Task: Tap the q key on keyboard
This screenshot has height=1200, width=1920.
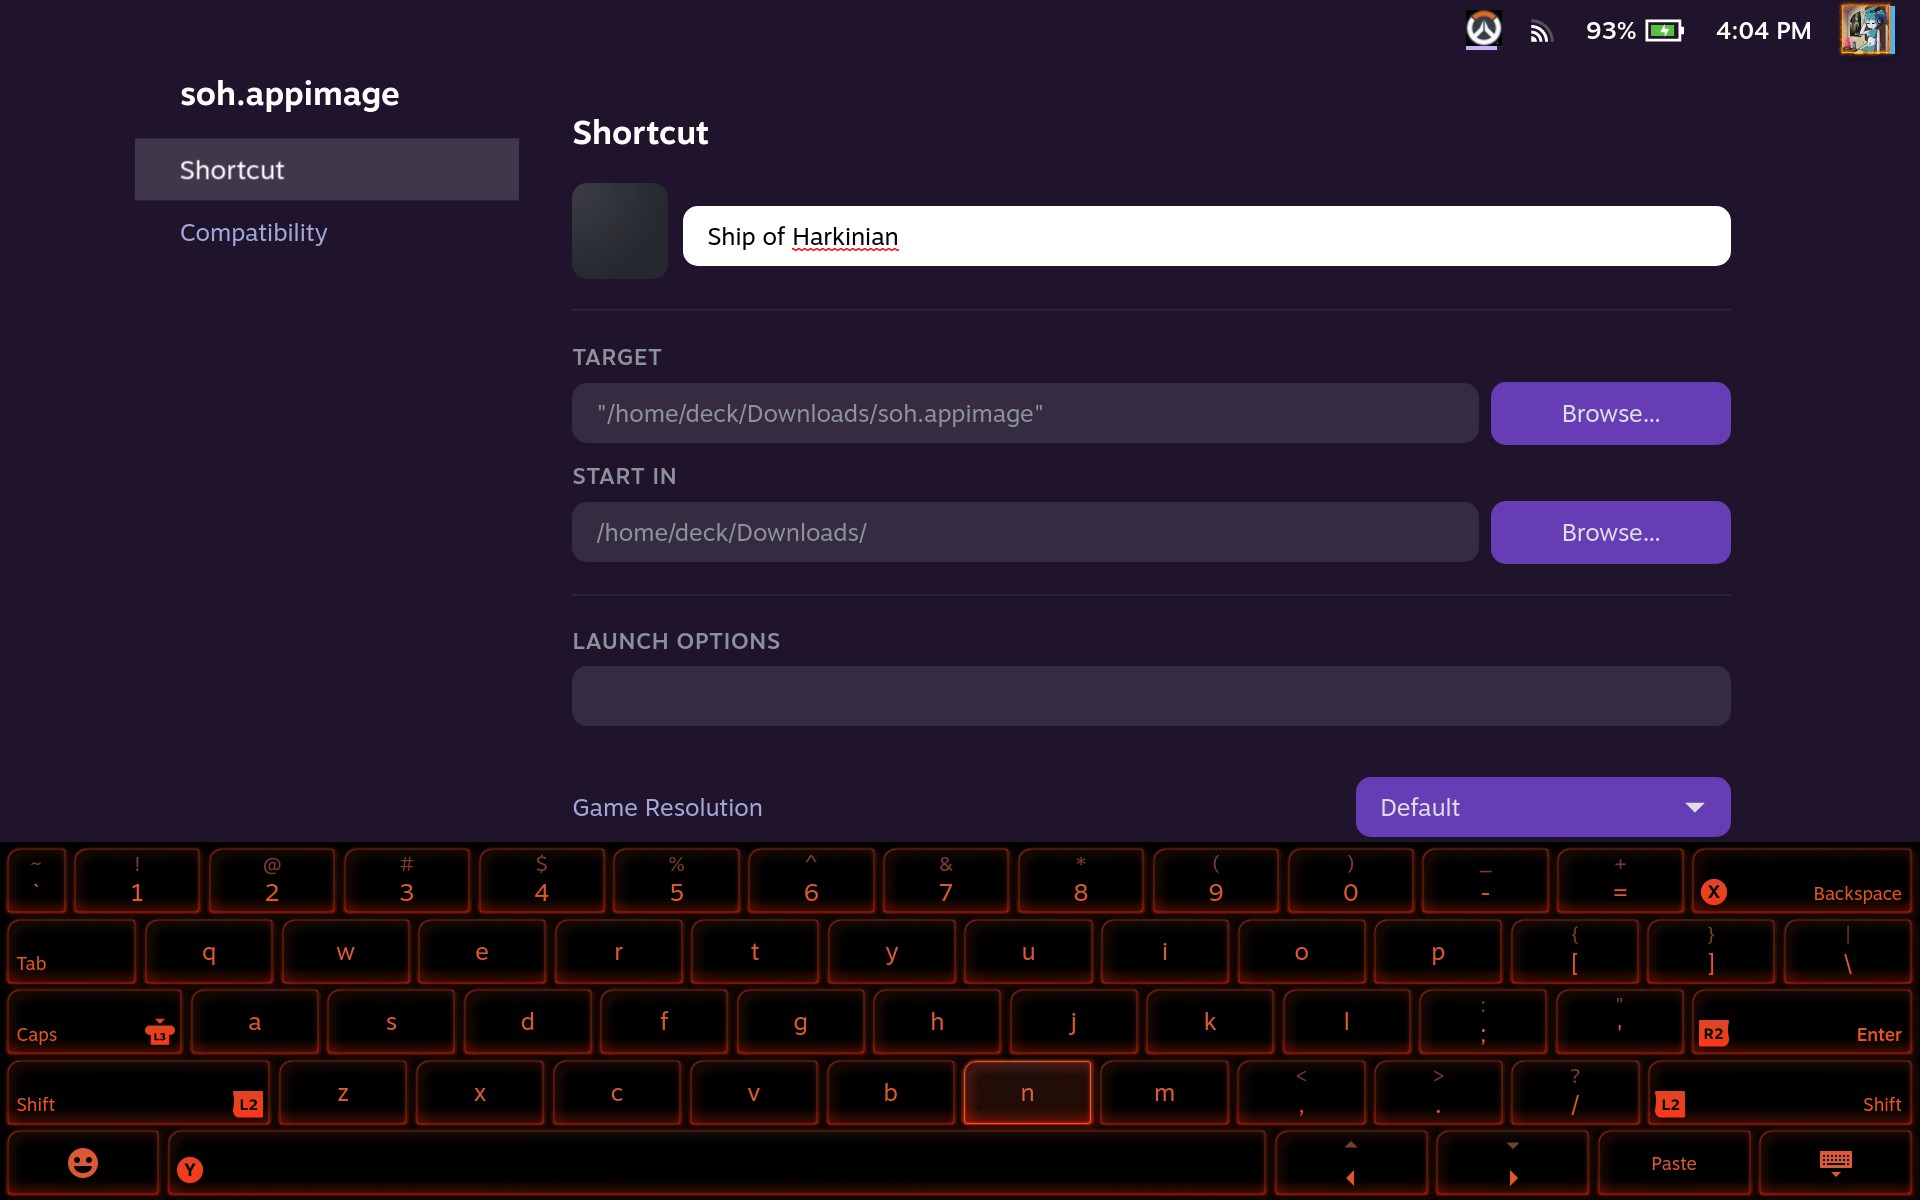Action: 209,952
